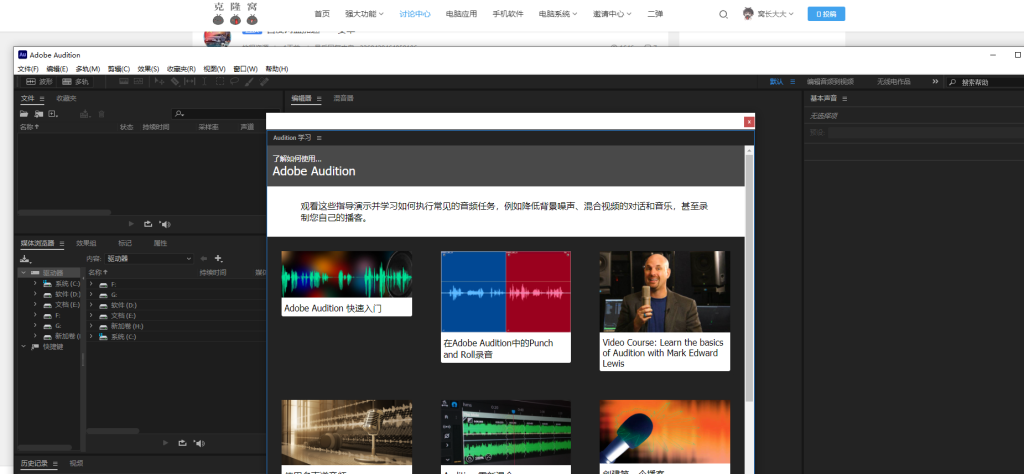The width and height of the screenshot is (1024, 474).
Task: Select 编辑音频到视频 workspace
Action: (830, 82)
